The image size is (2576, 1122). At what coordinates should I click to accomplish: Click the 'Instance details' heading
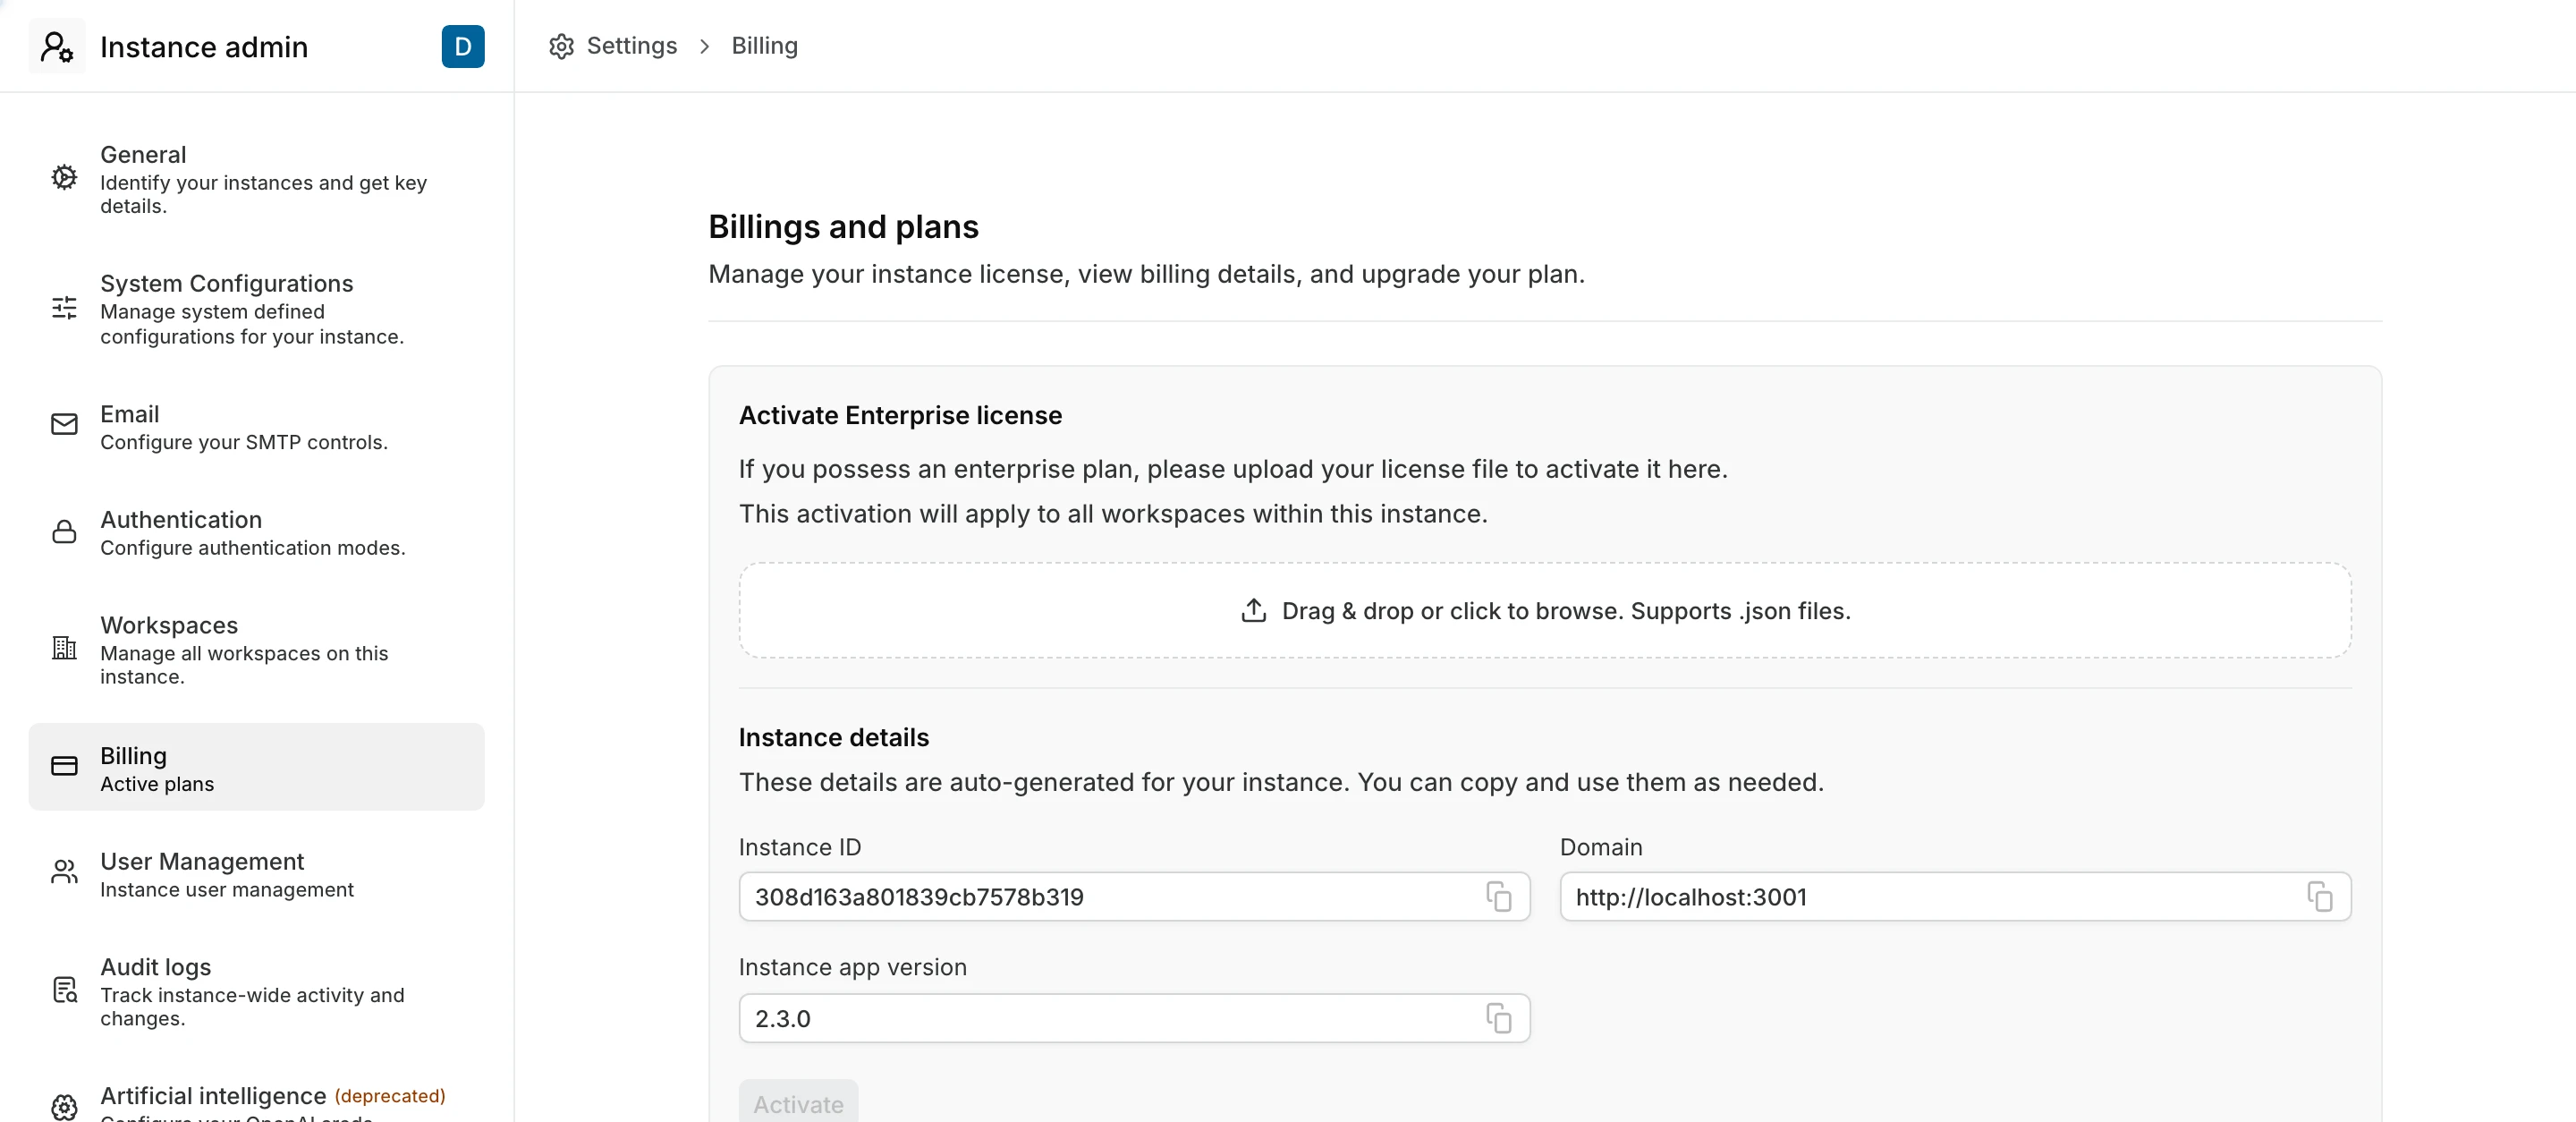(x=834, y=738)
